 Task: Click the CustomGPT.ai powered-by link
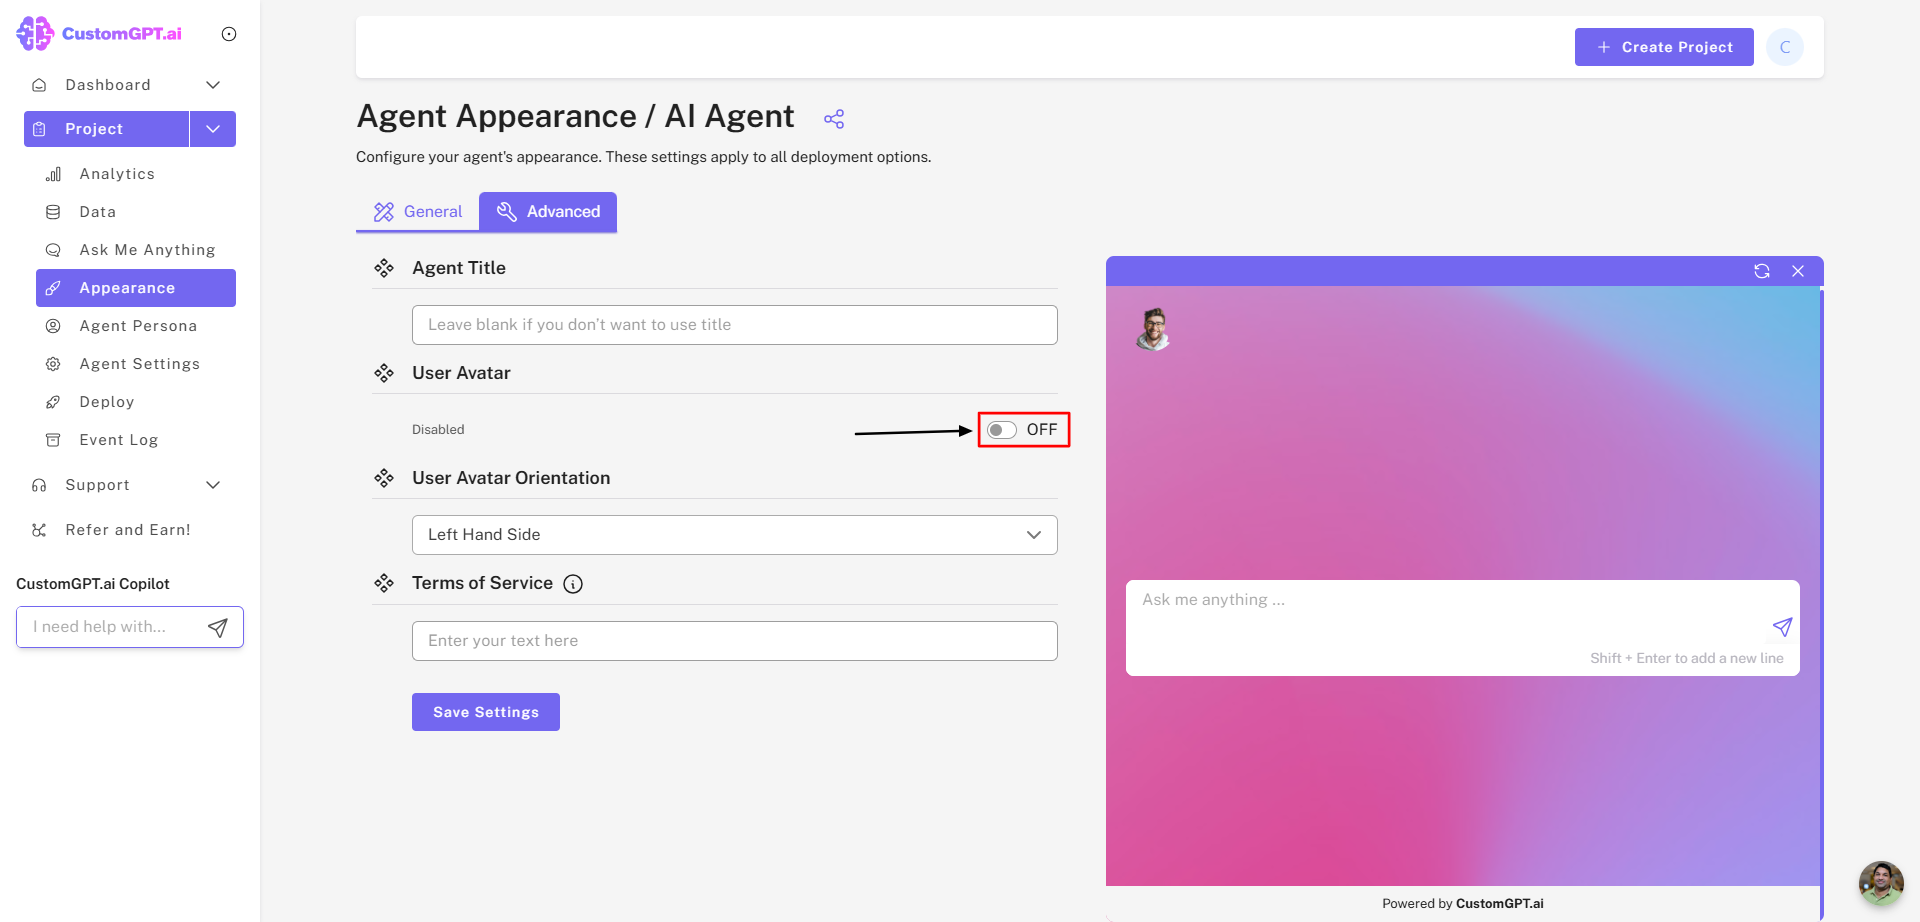[x=1500, y=904]
